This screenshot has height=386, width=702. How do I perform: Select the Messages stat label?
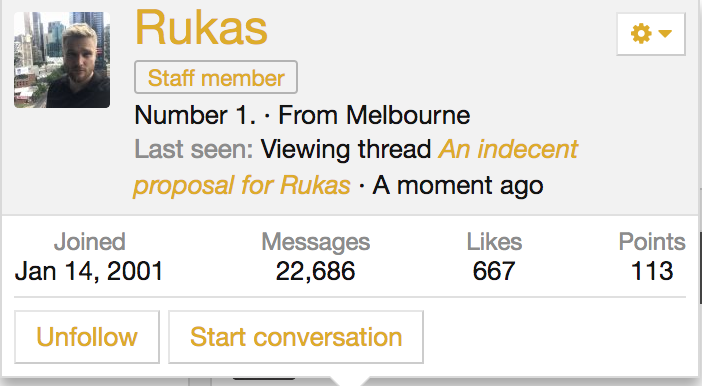[x=316, y=242]
